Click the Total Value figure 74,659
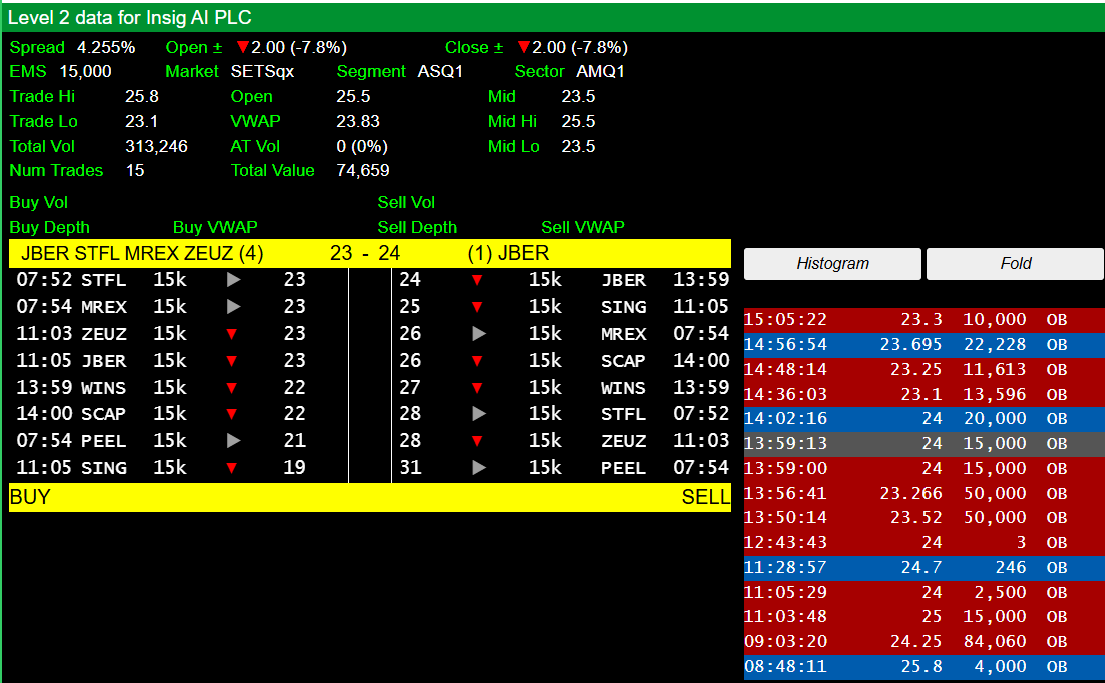Screen dimensions: 1105x683 pos(363,171)
